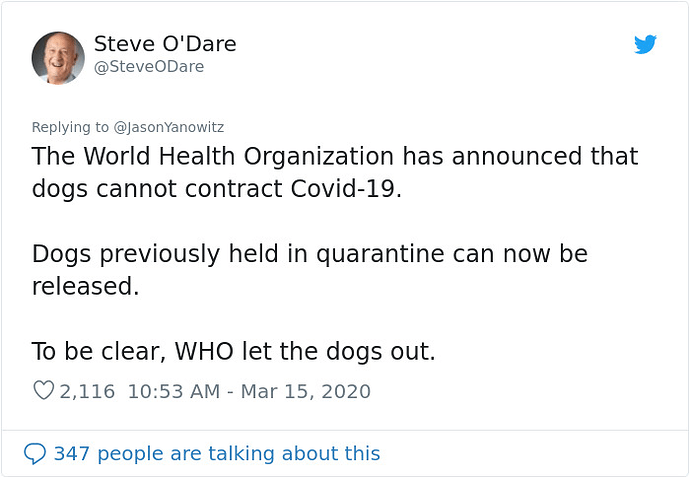
Task: Click the Twitter bird logo
Action: coord(645,44)
